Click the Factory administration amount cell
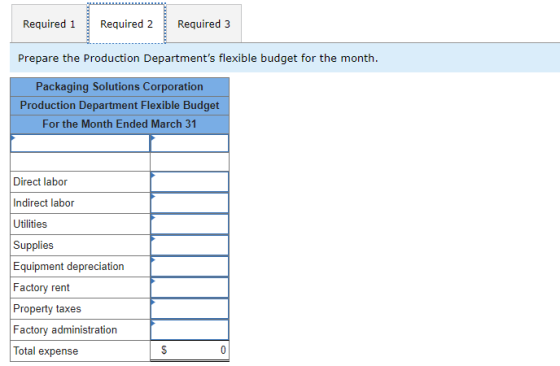This screenshot has width=560, height=366. pos(190,330)
